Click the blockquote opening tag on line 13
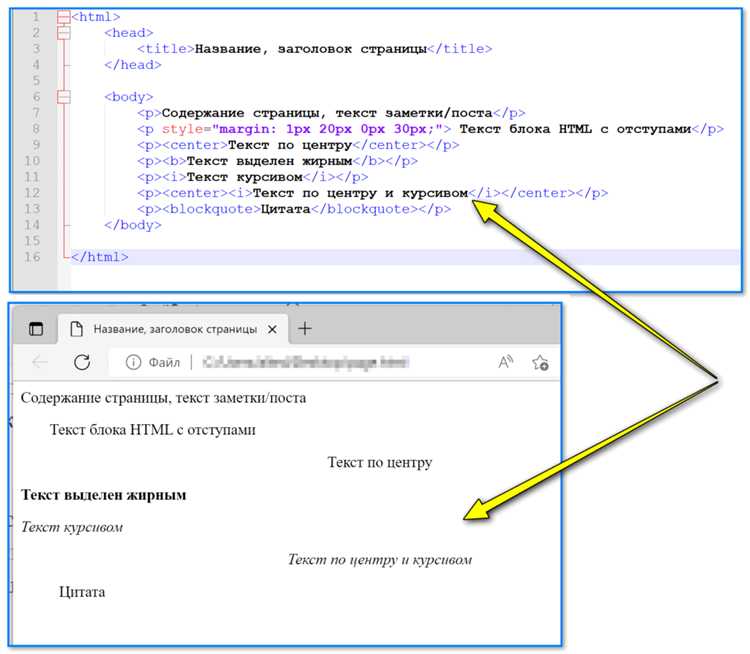 (211, 210)
